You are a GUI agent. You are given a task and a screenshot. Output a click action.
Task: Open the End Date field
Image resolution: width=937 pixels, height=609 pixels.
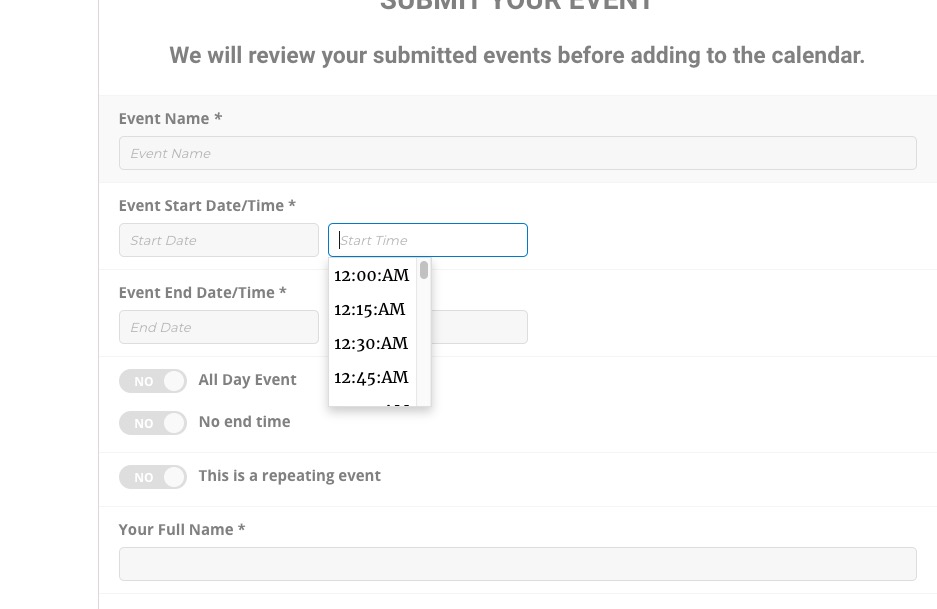(218, 327)
